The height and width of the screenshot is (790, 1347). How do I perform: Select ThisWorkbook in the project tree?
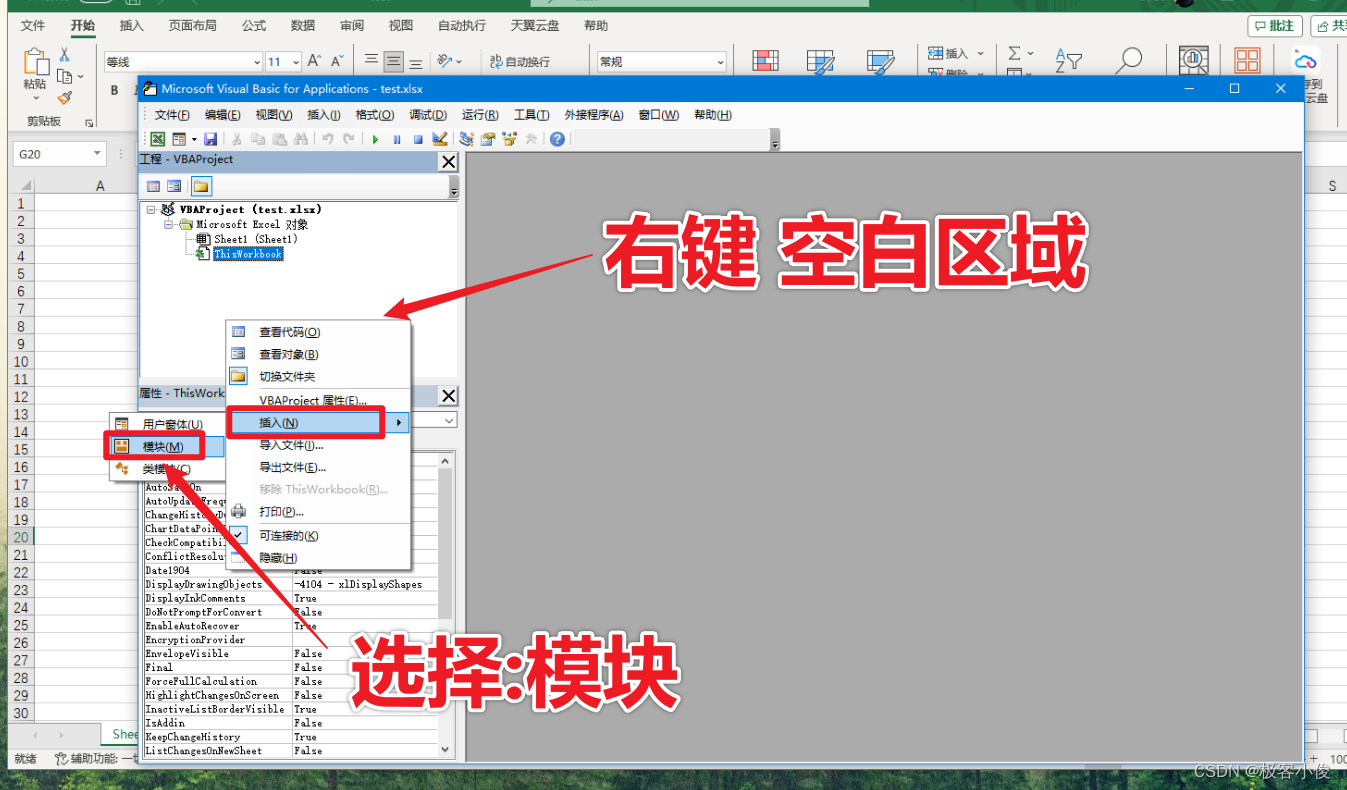[x=248, y=254]
